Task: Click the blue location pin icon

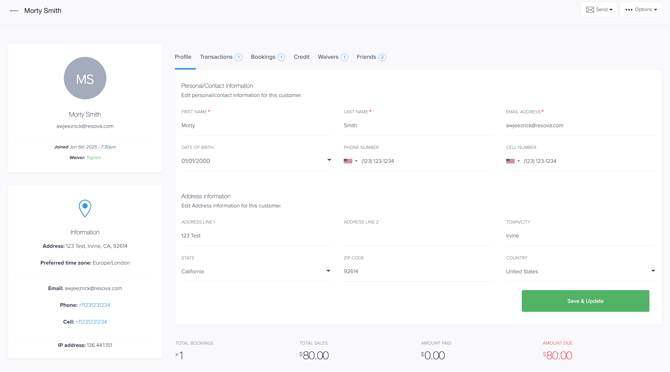Action: [x=85, y=208]
